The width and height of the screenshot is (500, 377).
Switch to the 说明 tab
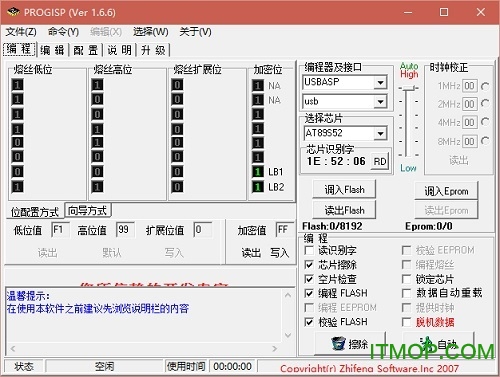click(x=120, y=50)
